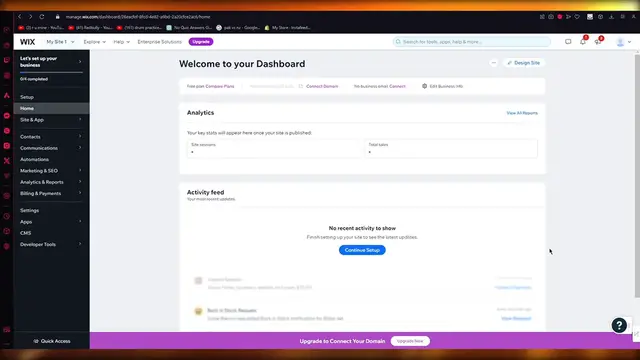Click the purple Upgrade button
This screenshot has height=360, width=640.
[x=201, y=42]
